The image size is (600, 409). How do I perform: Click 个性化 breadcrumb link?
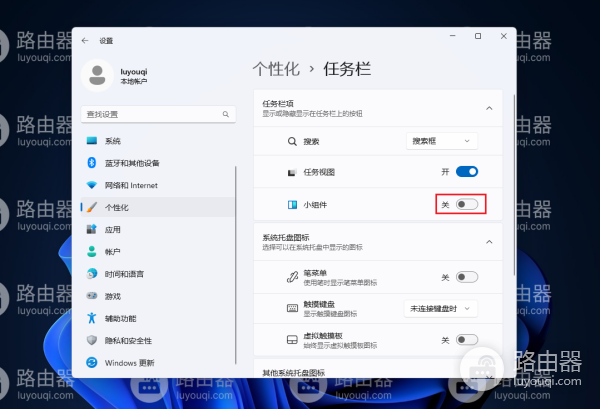click(276, 69)
